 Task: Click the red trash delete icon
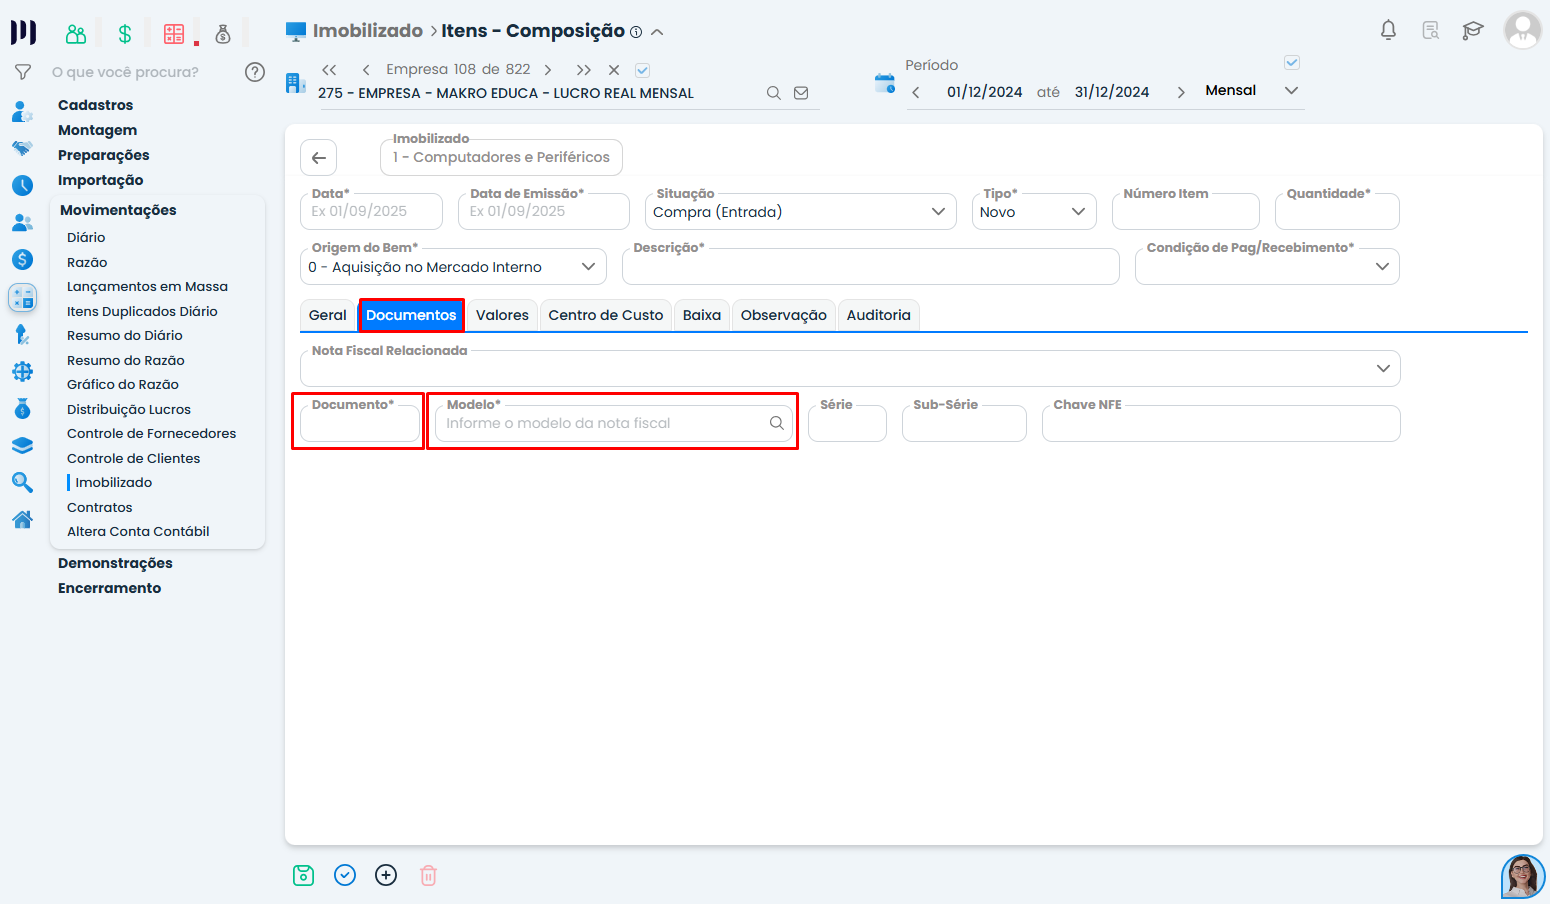click(428, 876)
